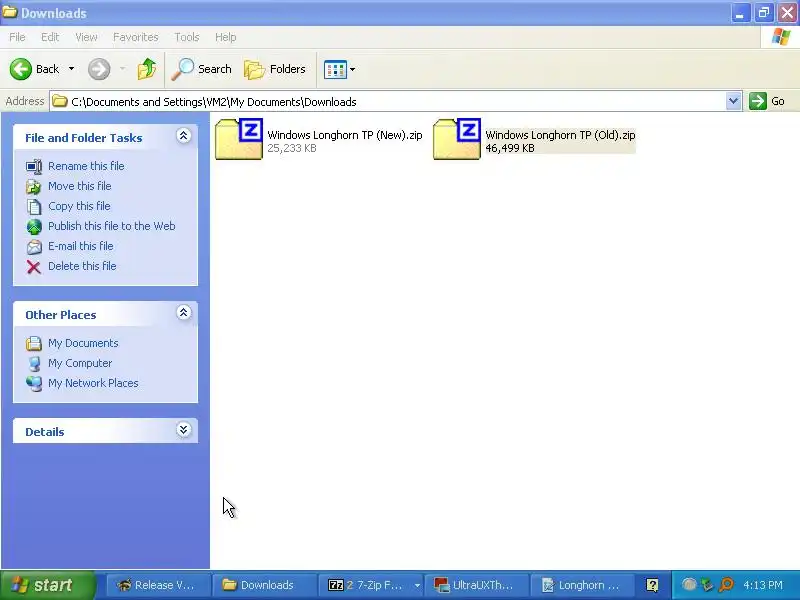Click the Up folder icon
The image size is (800, 600).
click(147, 69)
